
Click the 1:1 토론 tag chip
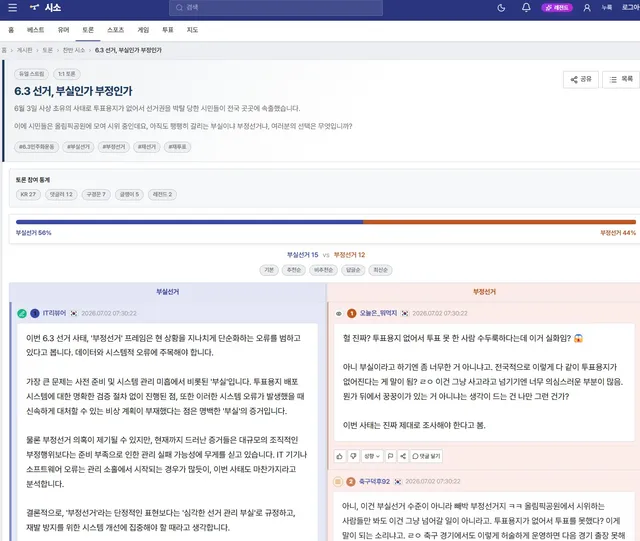click(67, 74)
